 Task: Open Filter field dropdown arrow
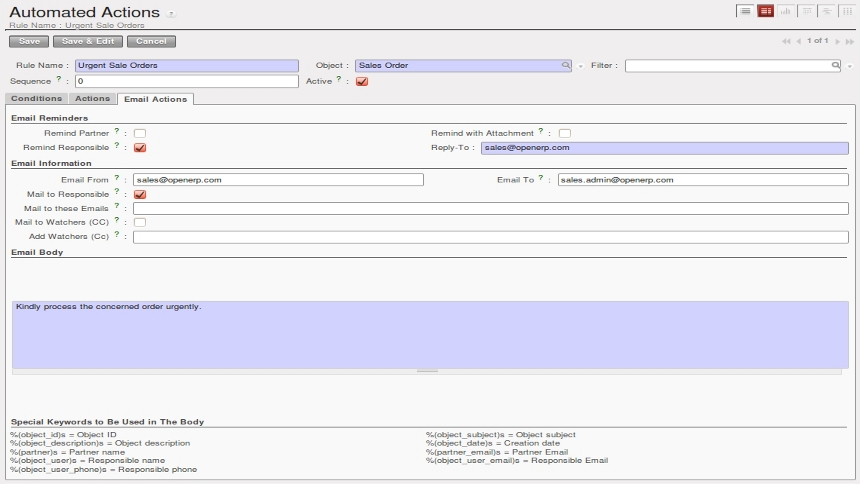coord(850,66)
